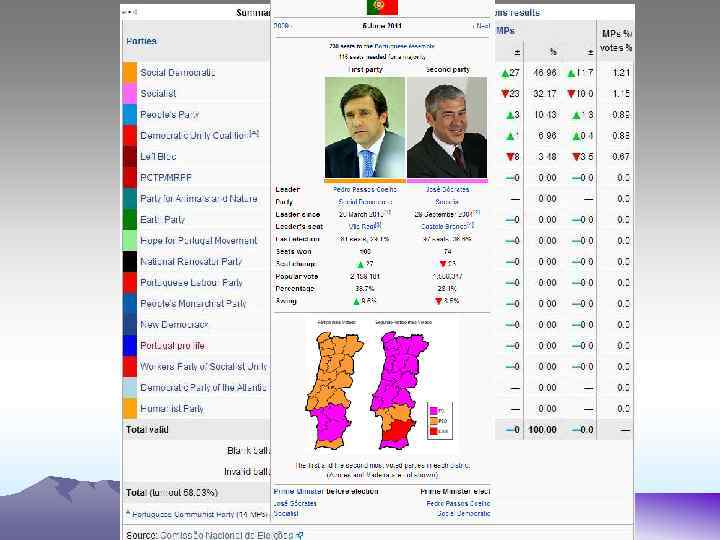
Task: Open Portuguese Labour Party link
Action: (x=191, y=282)
